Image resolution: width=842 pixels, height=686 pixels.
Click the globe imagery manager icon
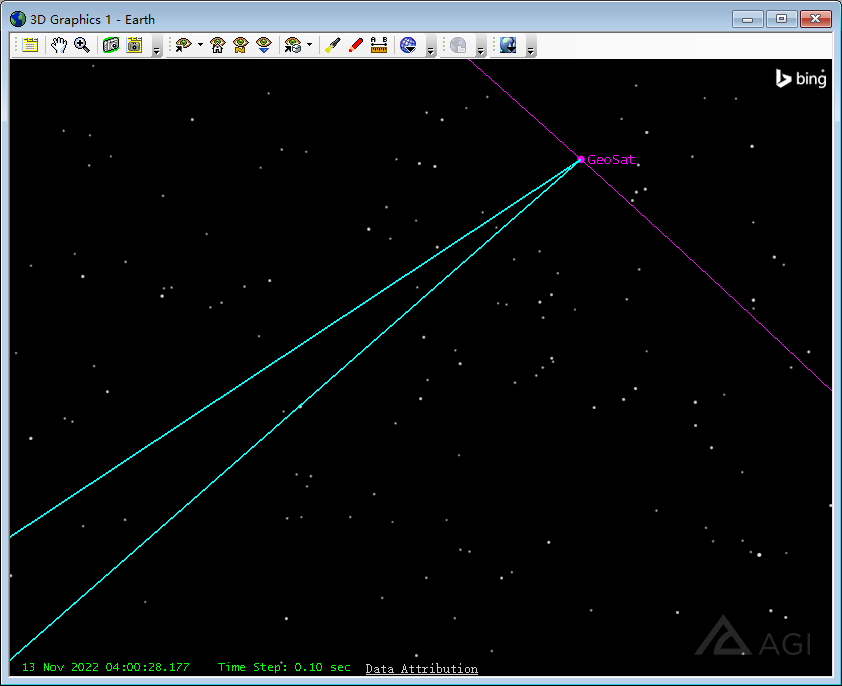coord(408,45)
